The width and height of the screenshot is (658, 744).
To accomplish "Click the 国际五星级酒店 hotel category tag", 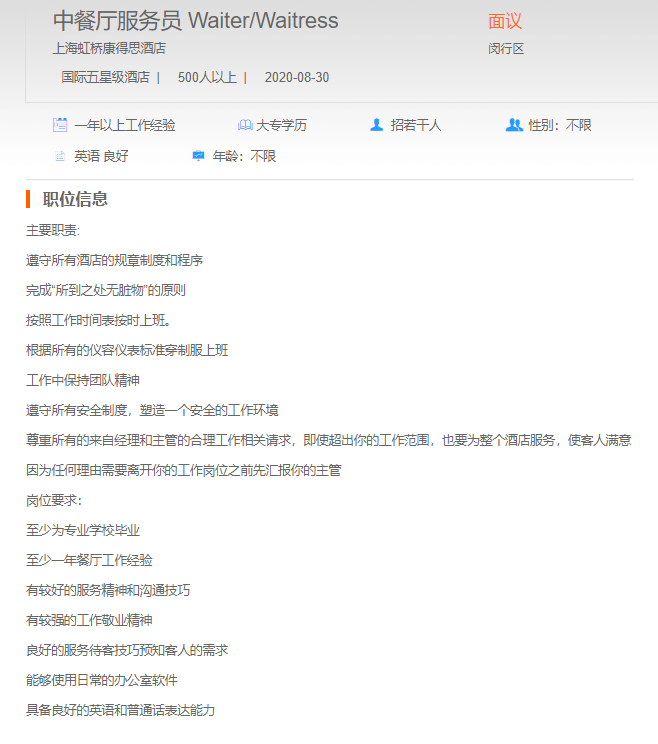I will pos(105,78).
